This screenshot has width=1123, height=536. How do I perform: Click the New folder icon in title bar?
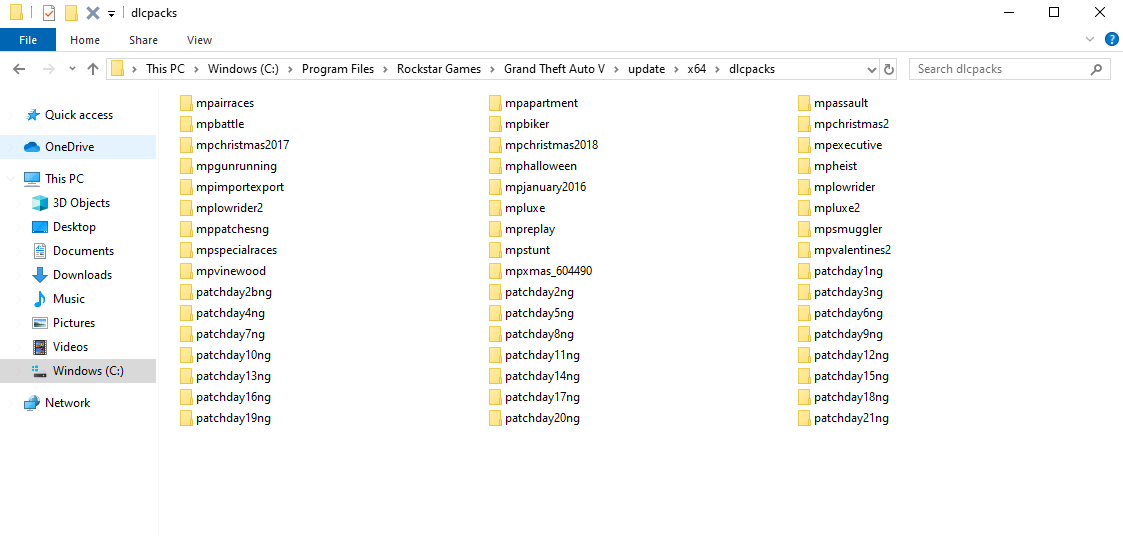click(x=71, y=12)
